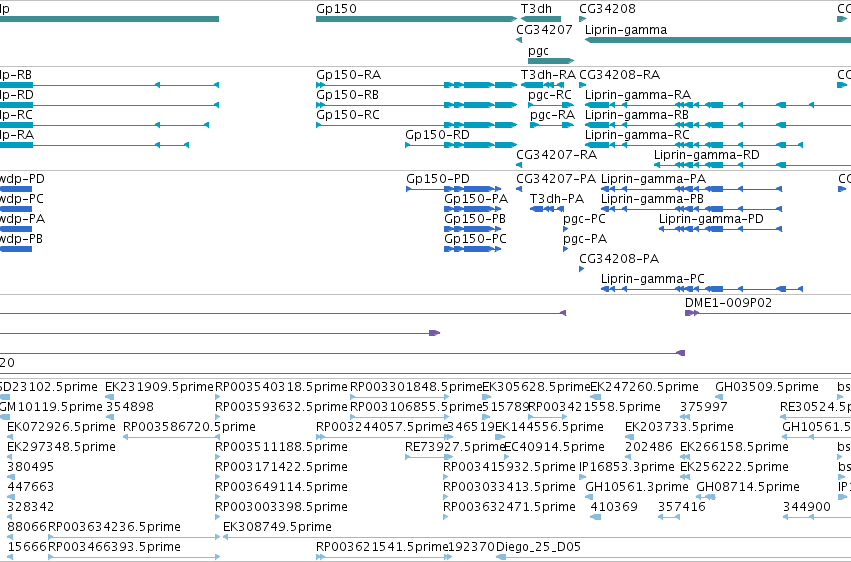The image size is (851, 562).
Task: Click the 357416 EST label
Action: (x=682, y=508)
